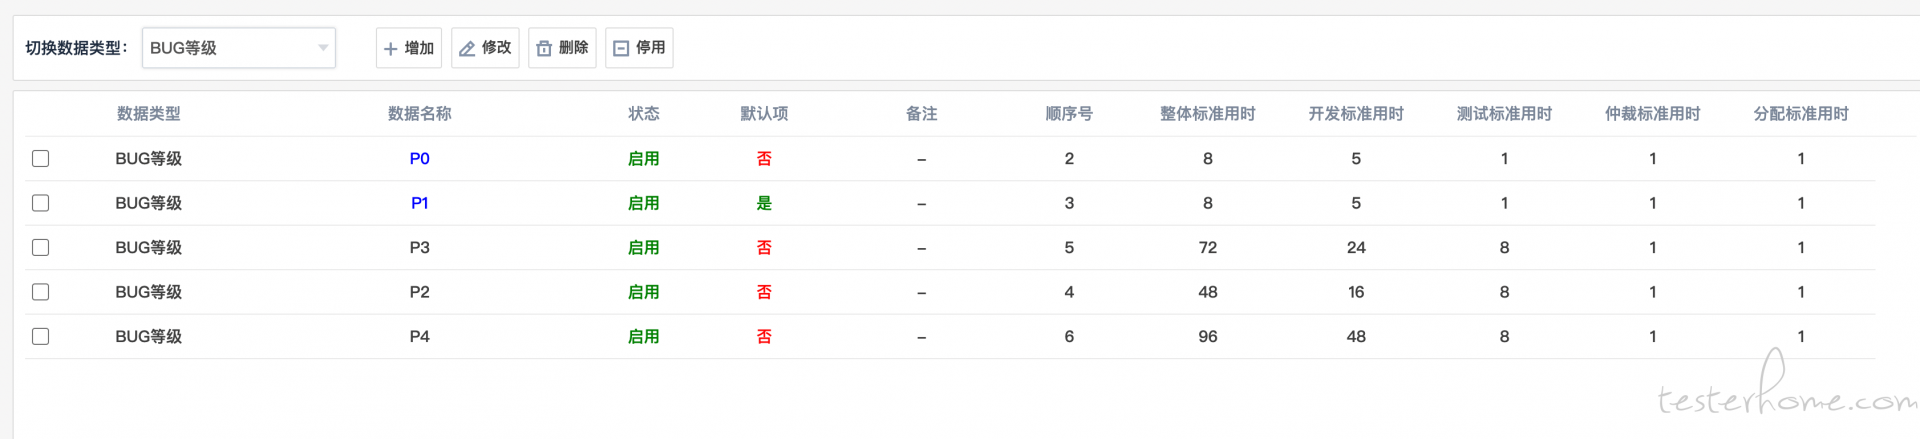Select the P3 row checkbox

(41, 247)
